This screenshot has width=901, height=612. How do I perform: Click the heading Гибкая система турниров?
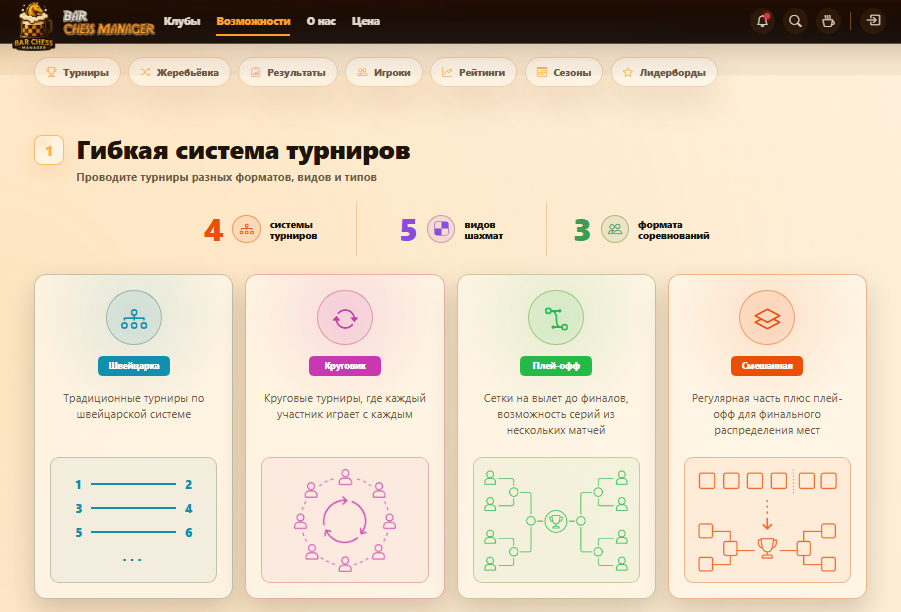click(x=244, y=151)
